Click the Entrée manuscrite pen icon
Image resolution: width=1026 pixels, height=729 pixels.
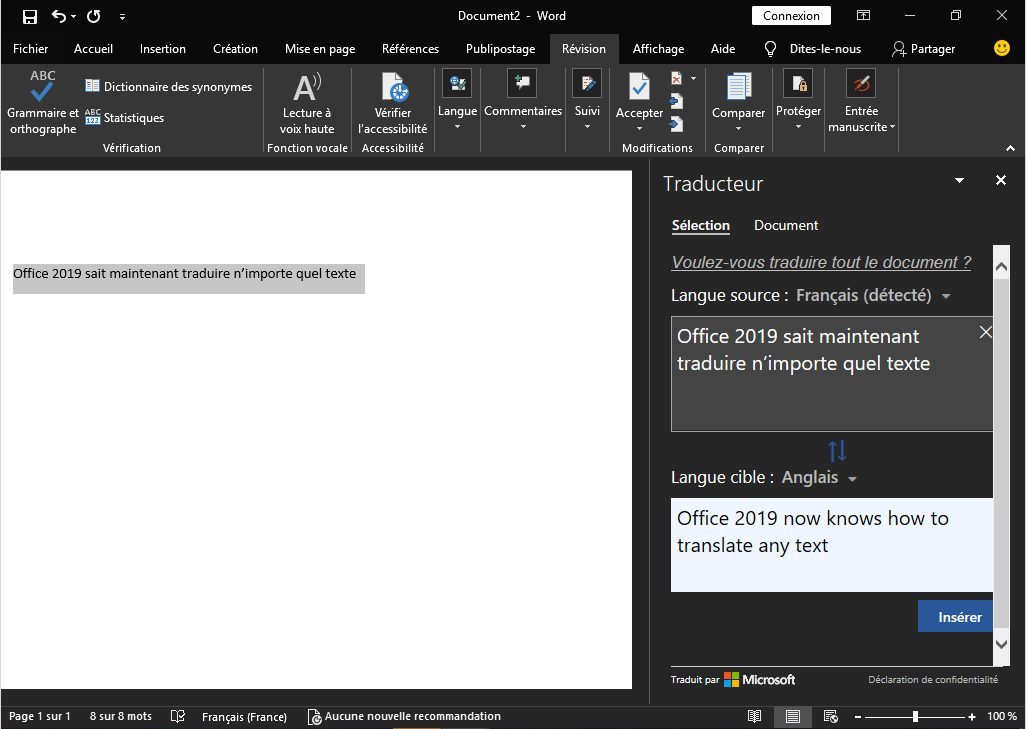point(860,84)
